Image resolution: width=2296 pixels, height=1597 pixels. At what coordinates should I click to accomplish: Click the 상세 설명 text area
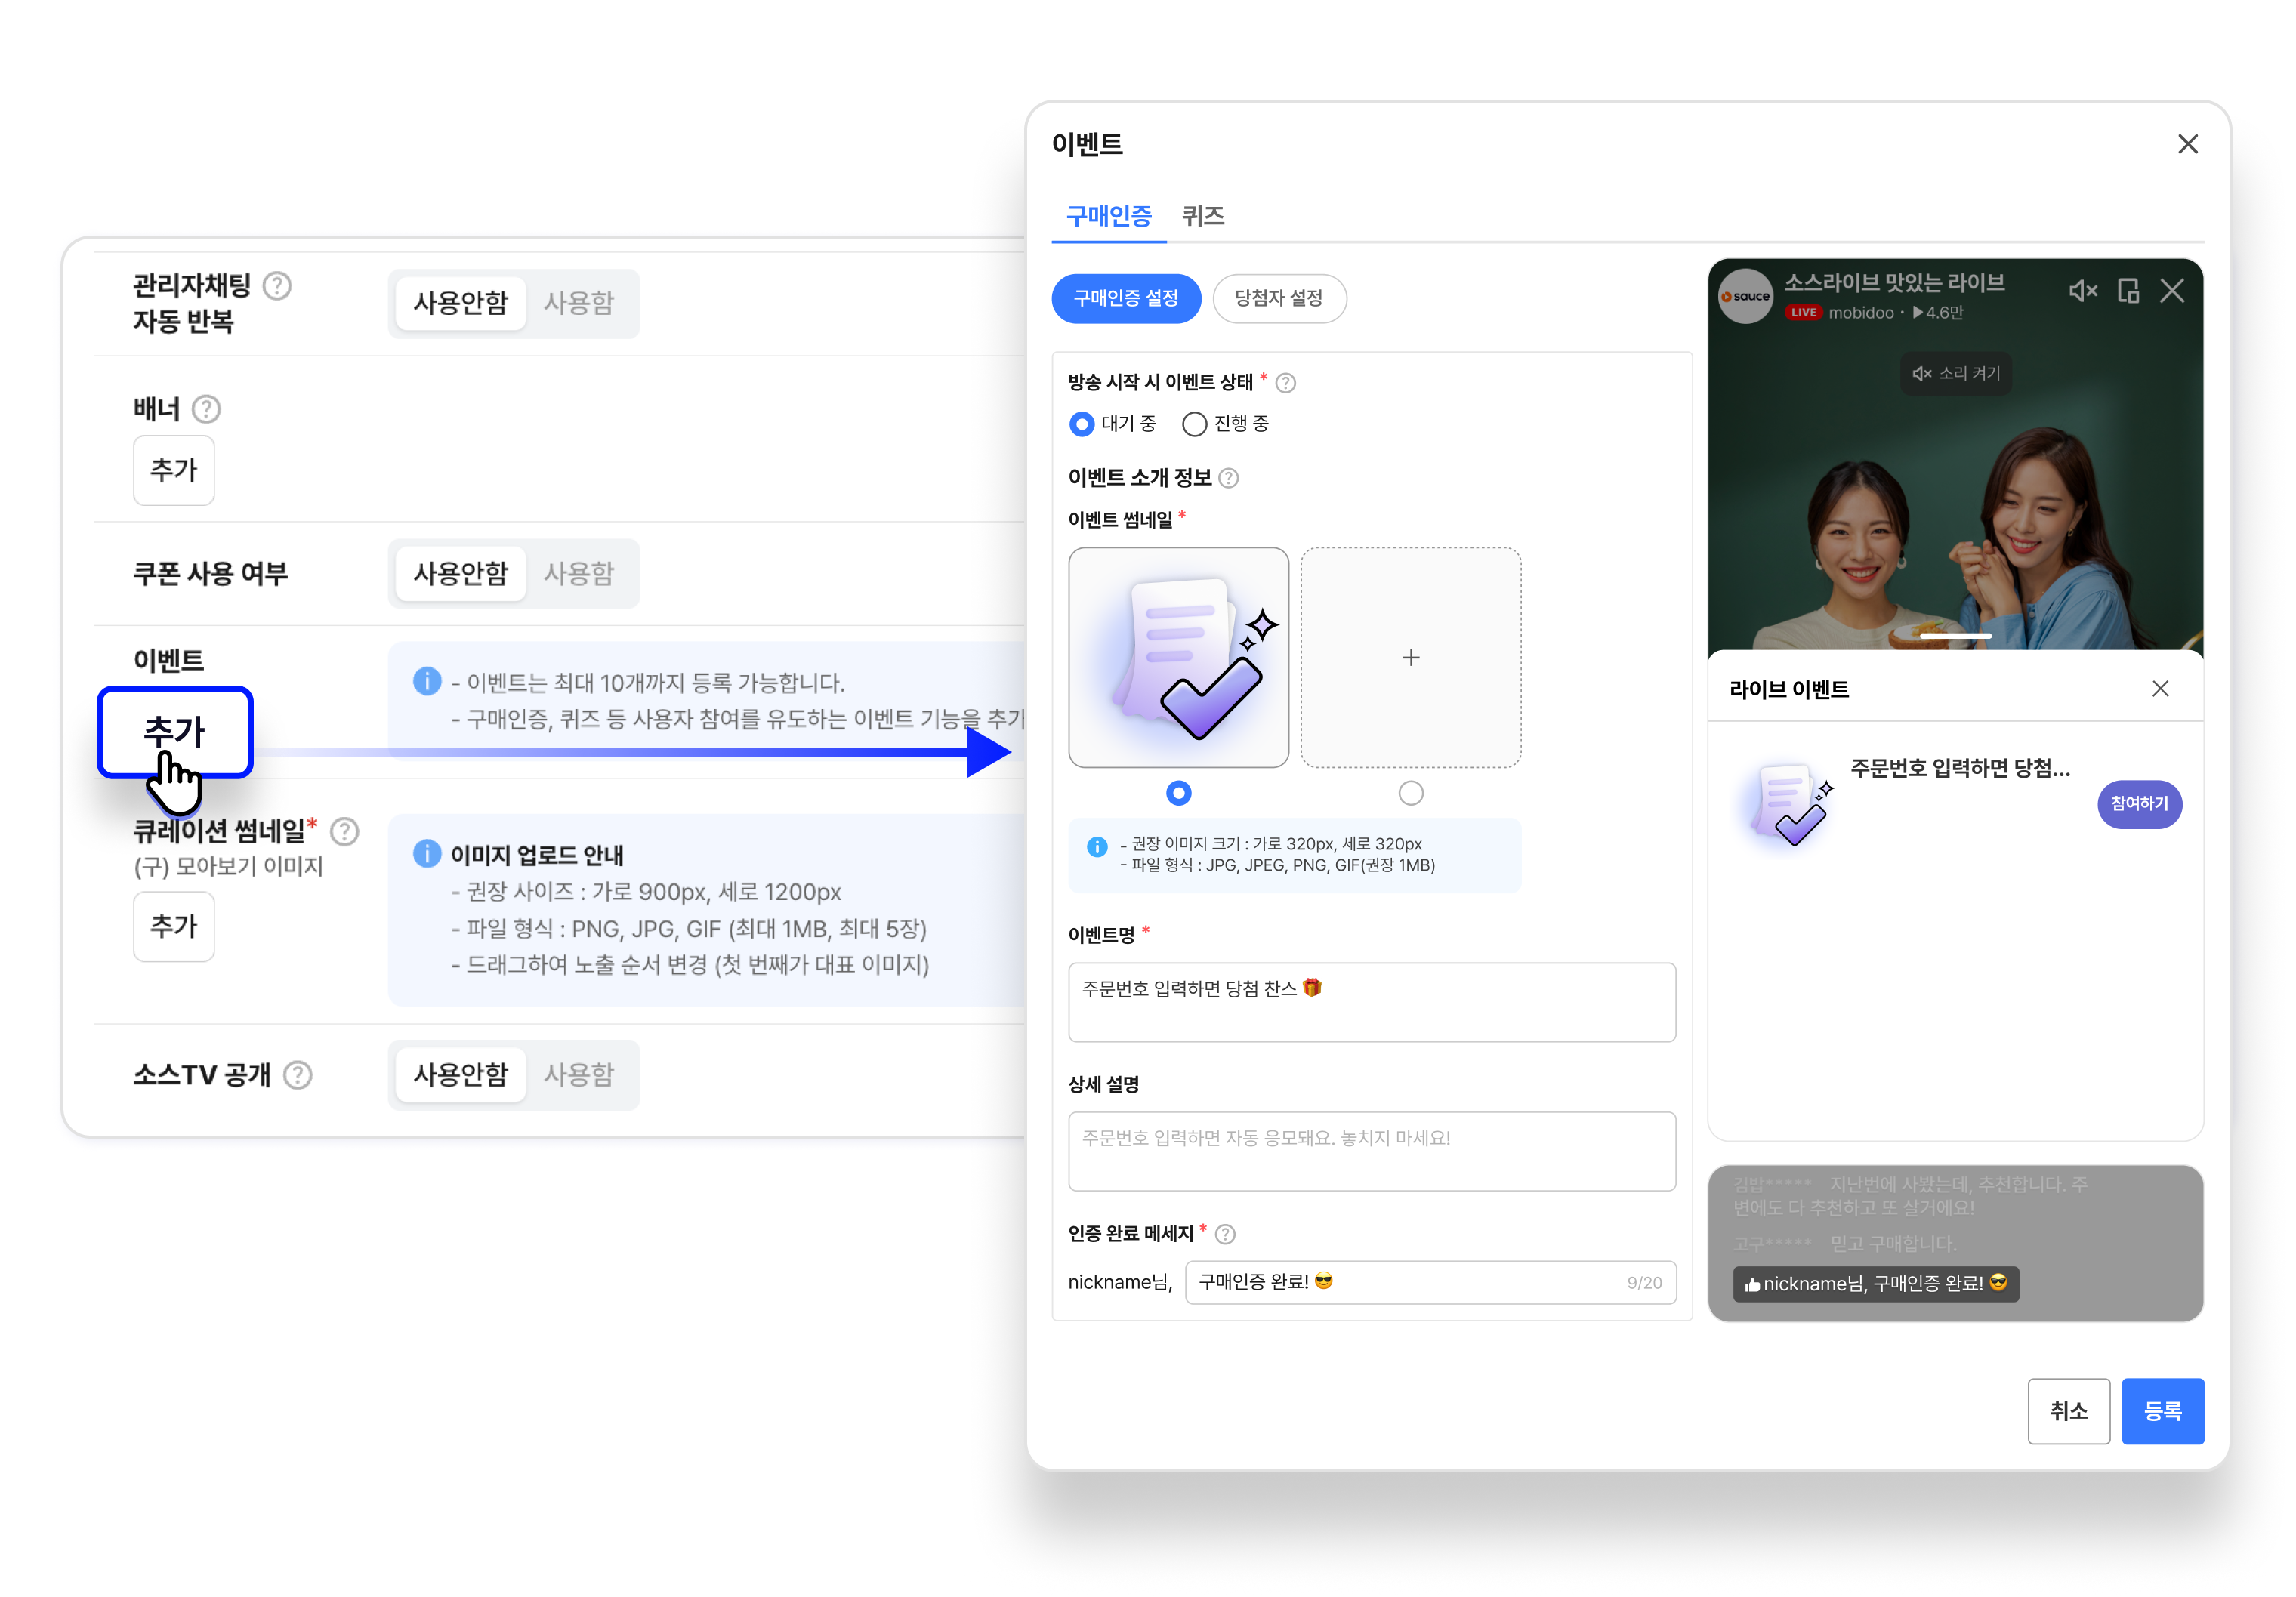pyautogui.click(x=1371, y=1151)
